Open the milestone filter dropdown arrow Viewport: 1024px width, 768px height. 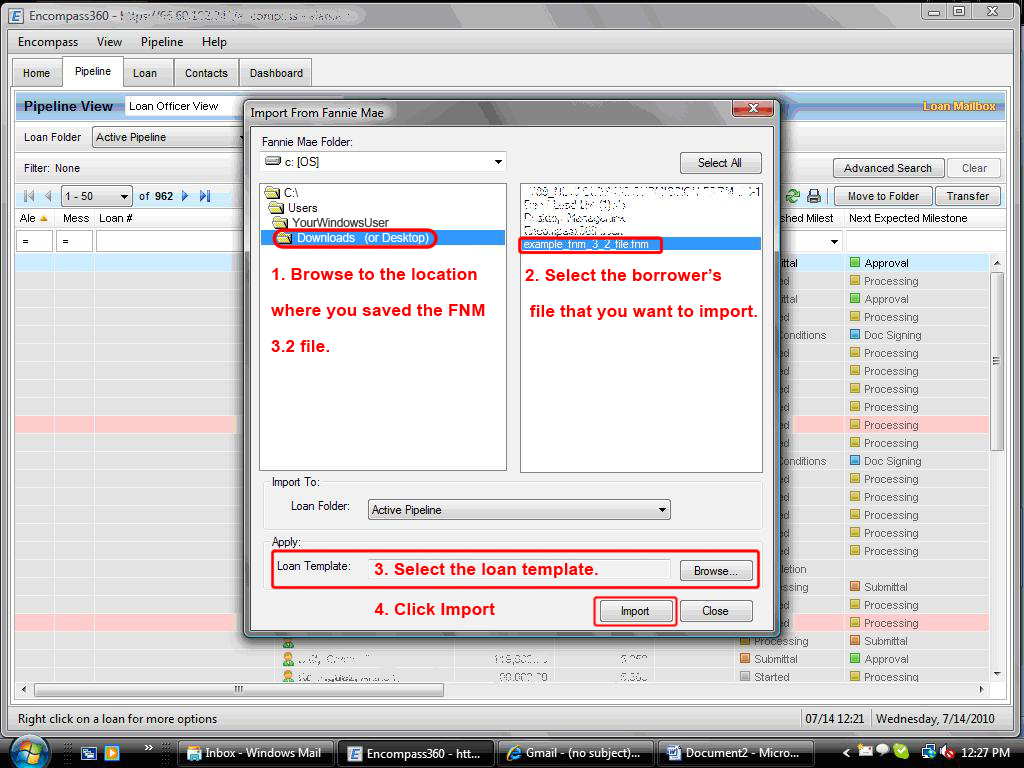[x=834, y=242]
